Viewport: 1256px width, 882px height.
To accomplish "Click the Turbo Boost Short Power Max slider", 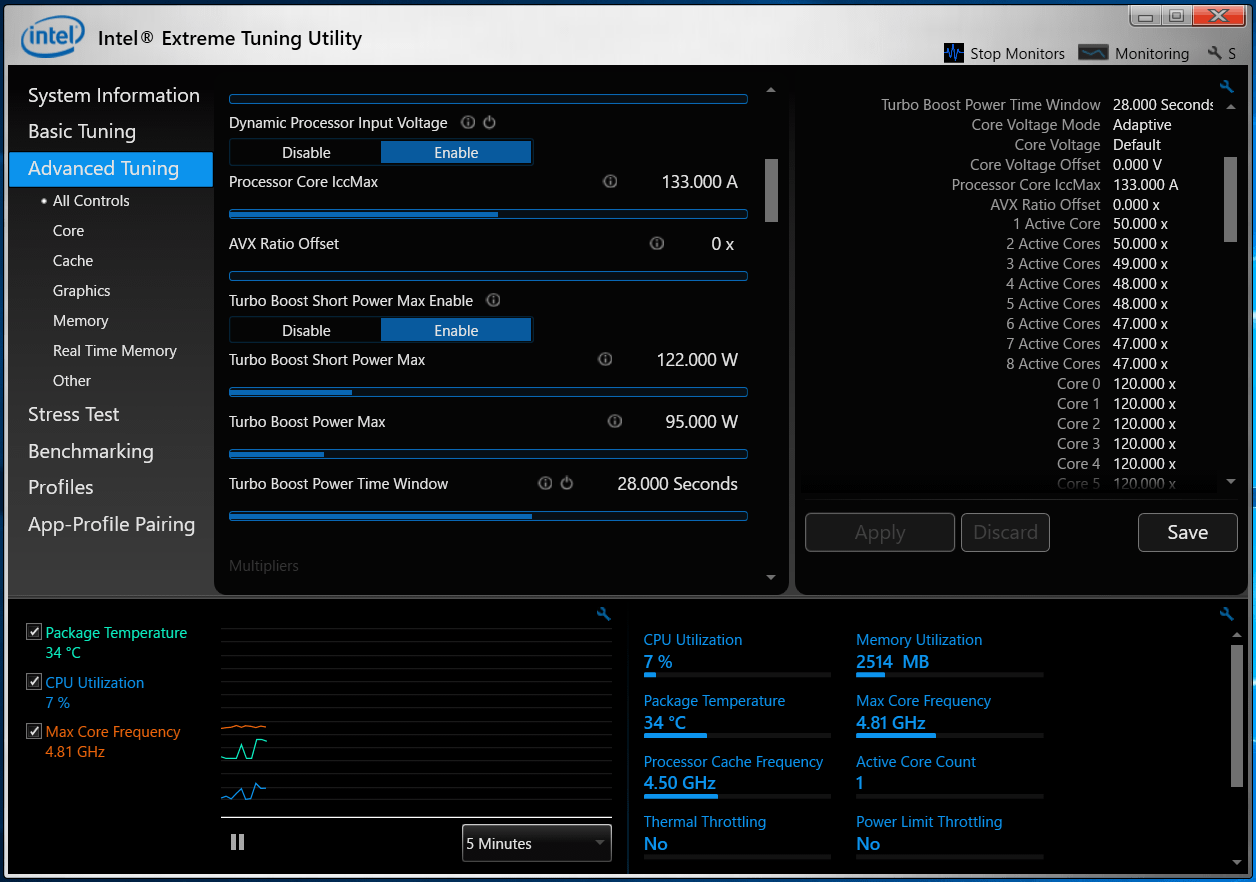I will click(x=488, y=392).
